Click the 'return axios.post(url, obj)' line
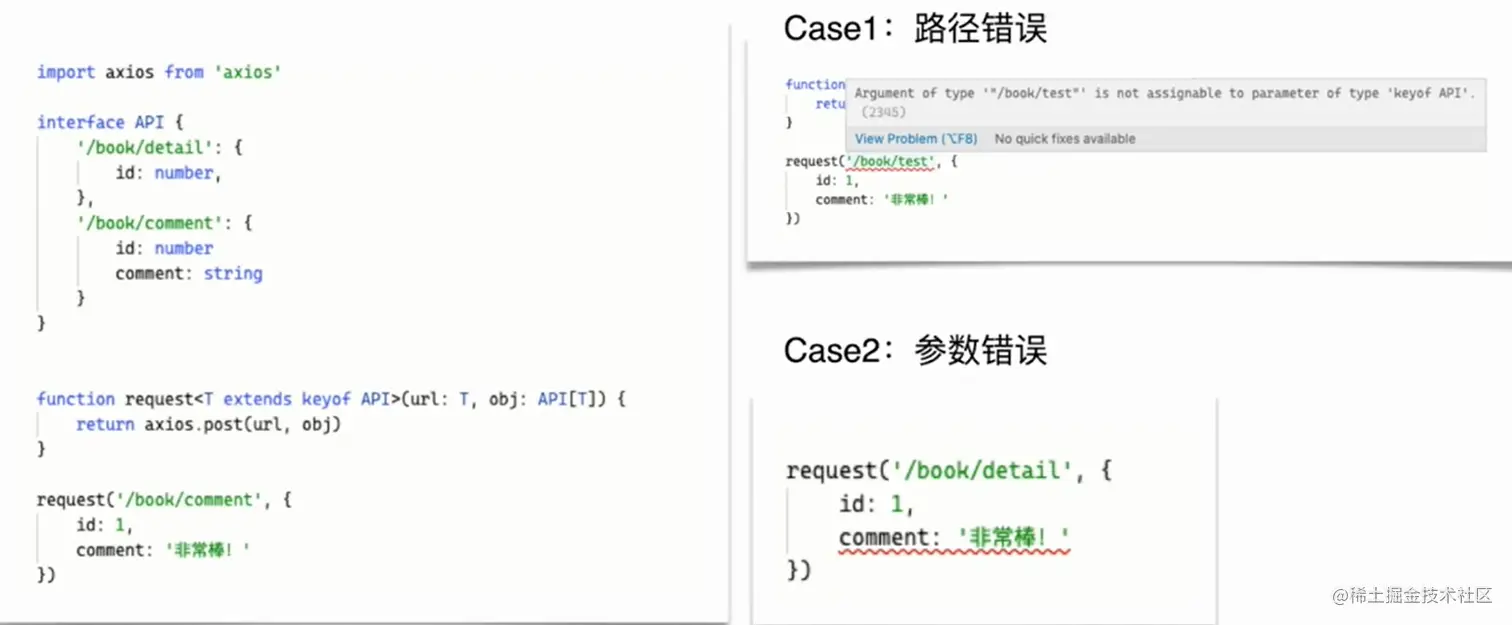 pos(209,424)
